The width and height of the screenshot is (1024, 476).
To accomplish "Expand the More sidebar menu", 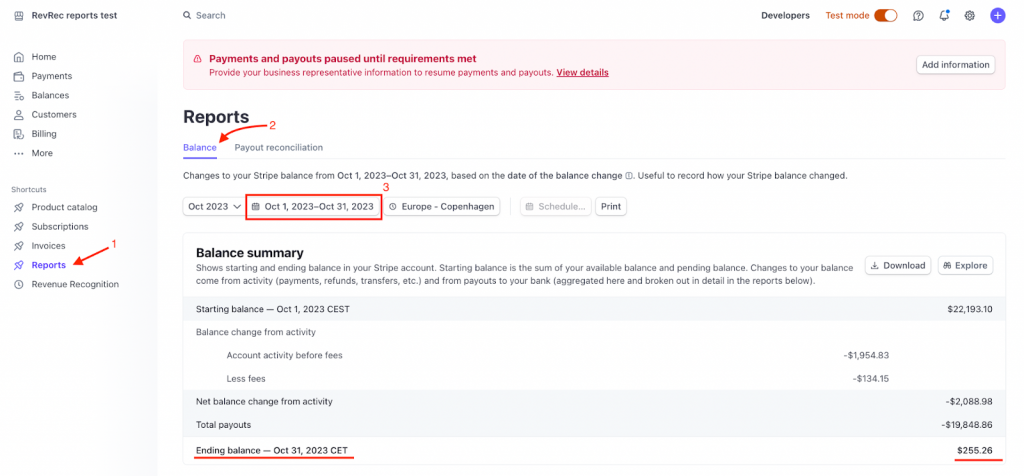I will click(x=41, y=153).
